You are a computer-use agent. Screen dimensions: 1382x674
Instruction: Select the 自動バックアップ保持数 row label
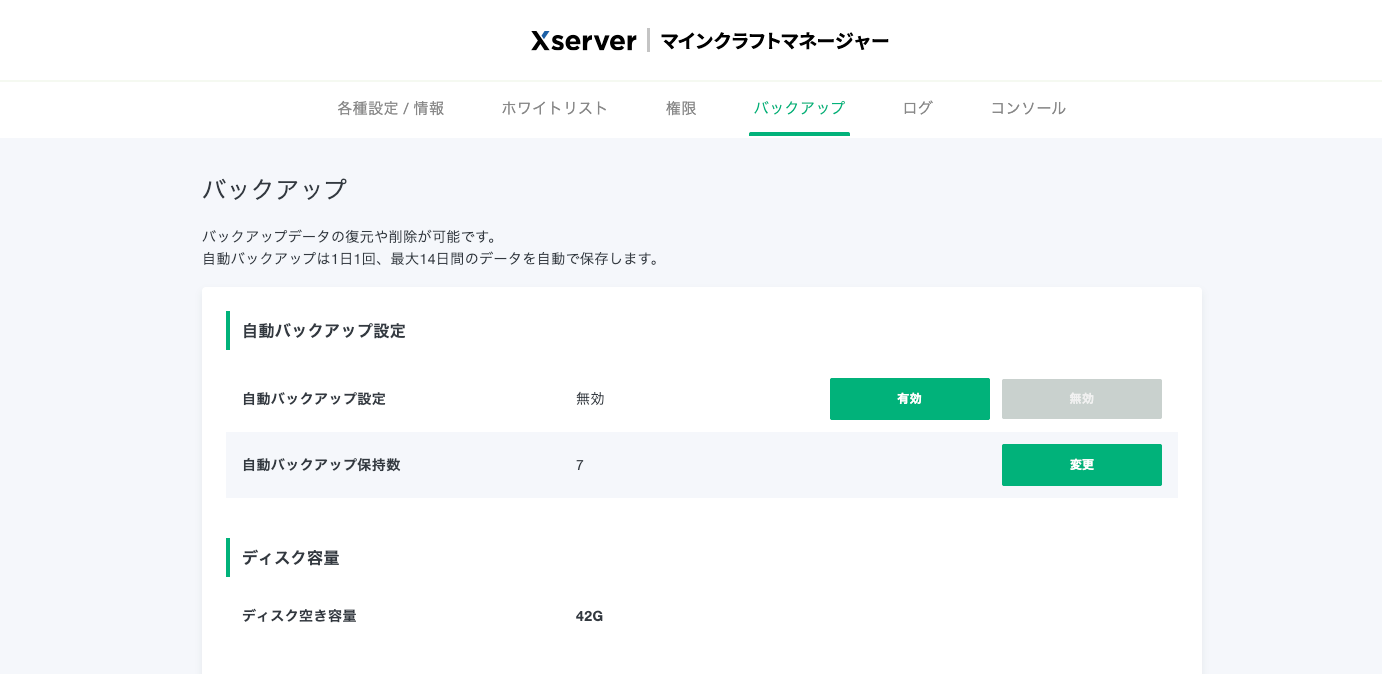(x=321, y=465)
